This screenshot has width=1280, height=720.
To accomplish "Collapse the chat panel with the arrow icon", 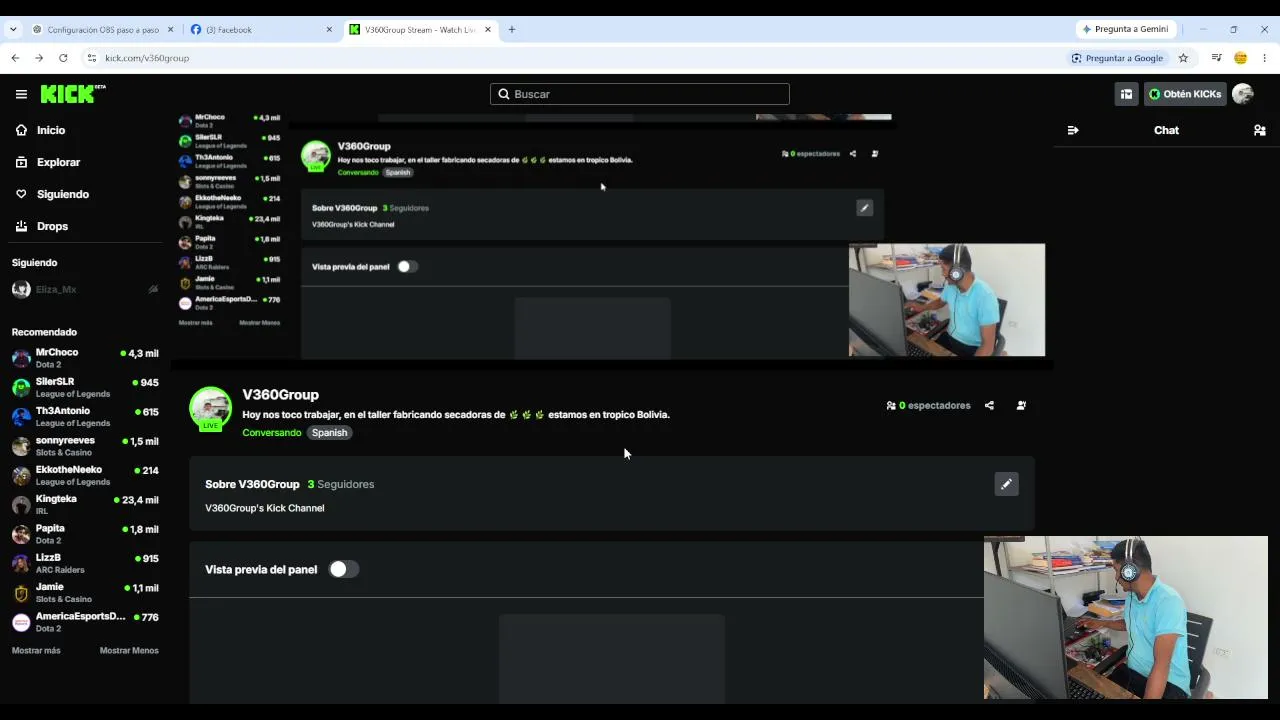I will coord(1073,130).
